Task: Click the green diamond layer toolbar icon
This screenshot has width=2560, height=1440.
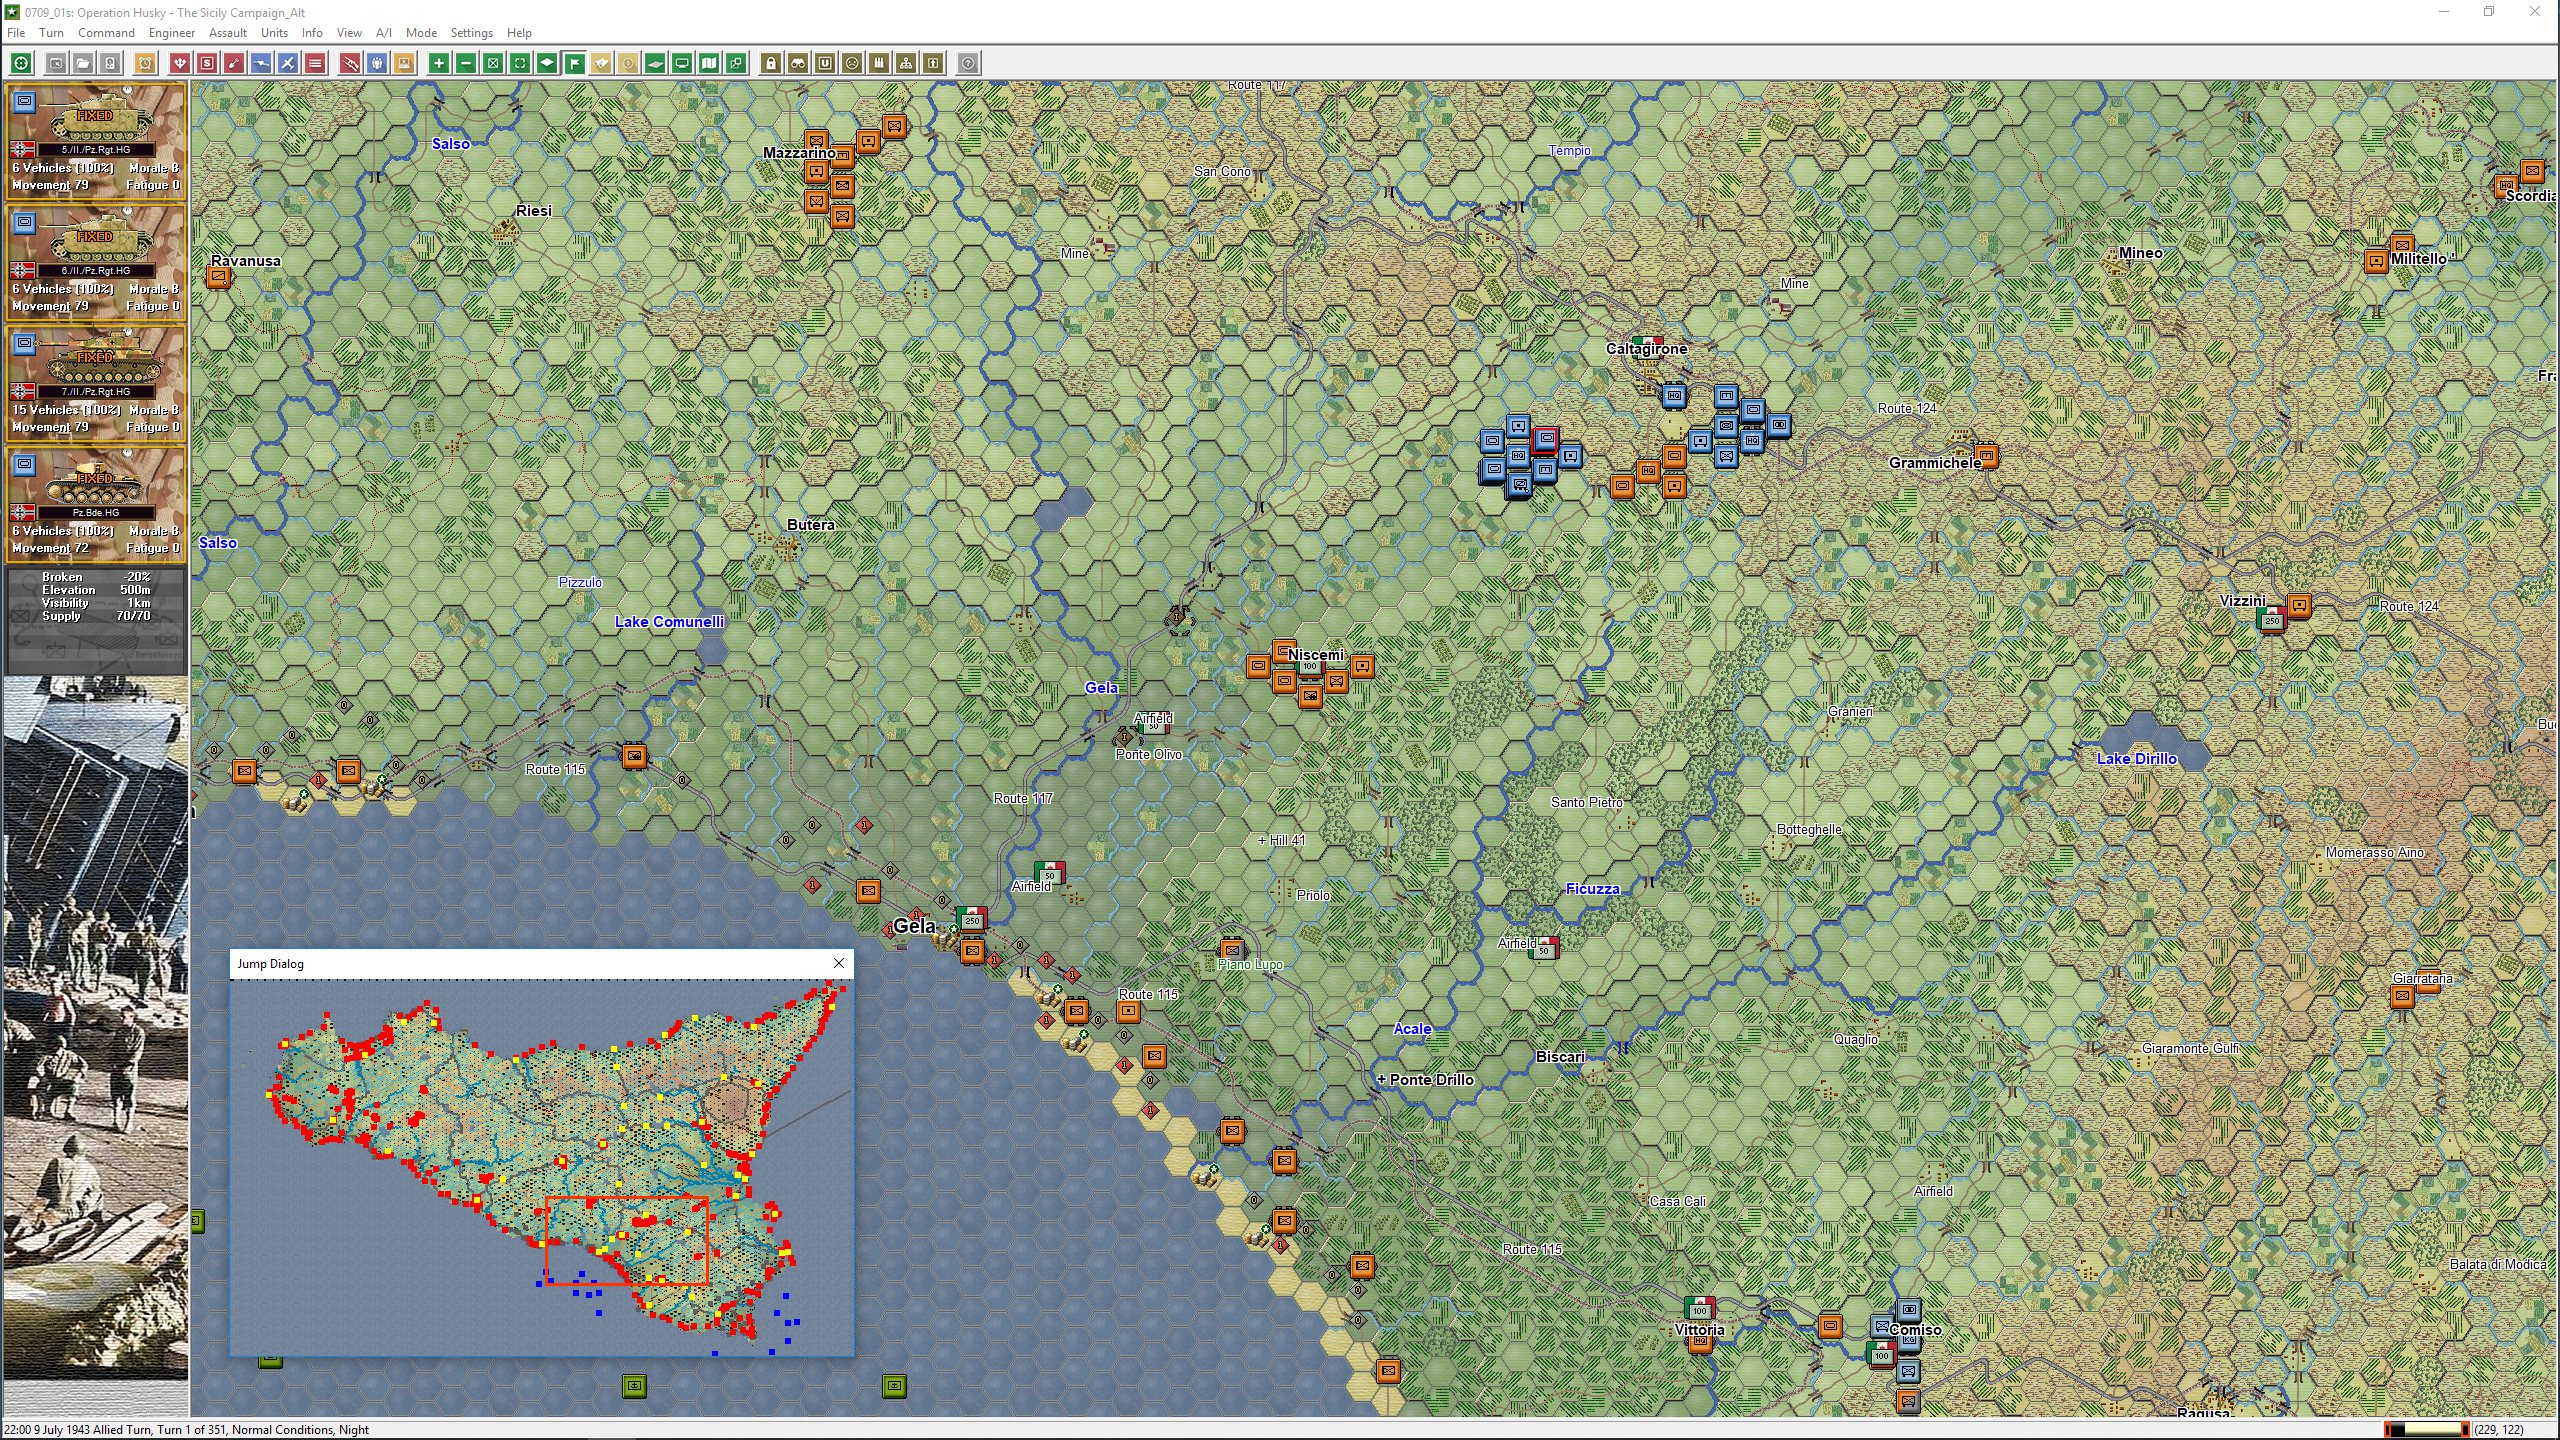Action: pos(547,64)
